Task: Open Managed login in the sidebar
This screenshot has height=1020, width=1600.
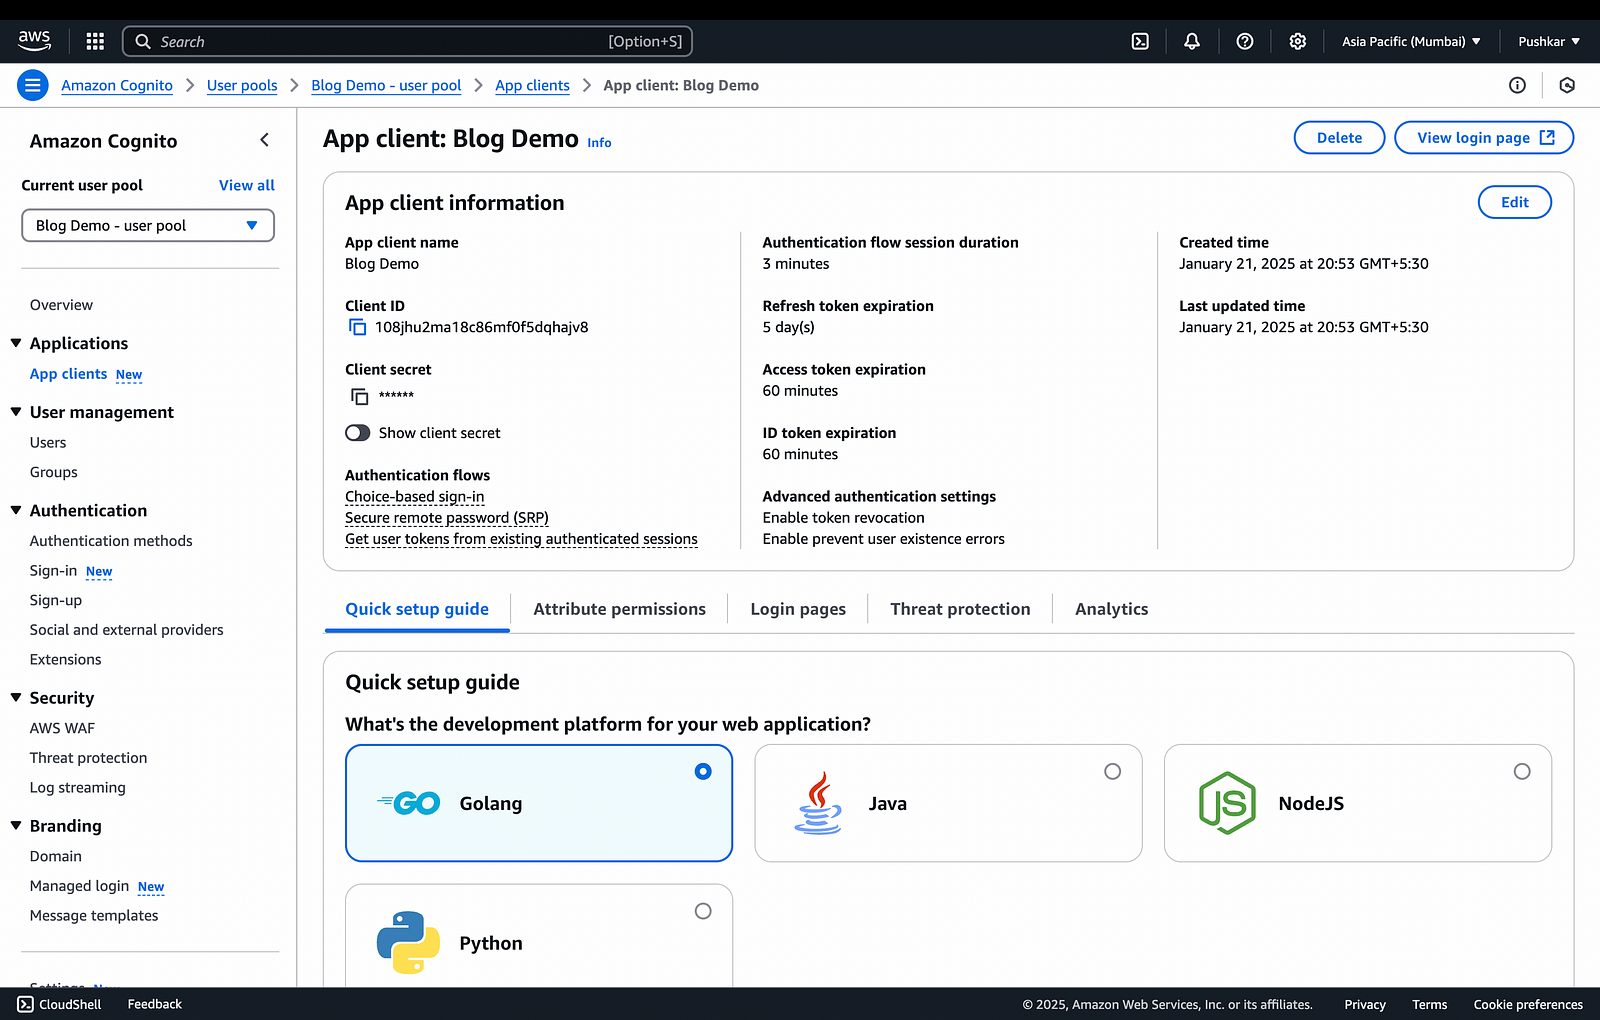Action: (79, 886)
